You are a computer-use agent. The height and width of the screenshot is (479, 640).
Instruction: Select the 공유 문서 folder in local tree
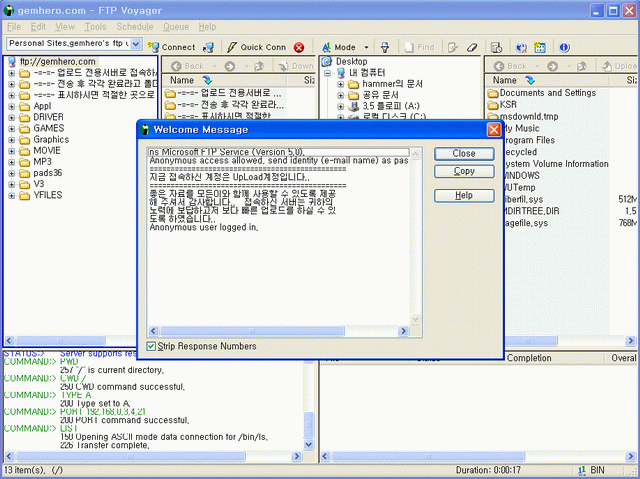(x=380, y=95)
